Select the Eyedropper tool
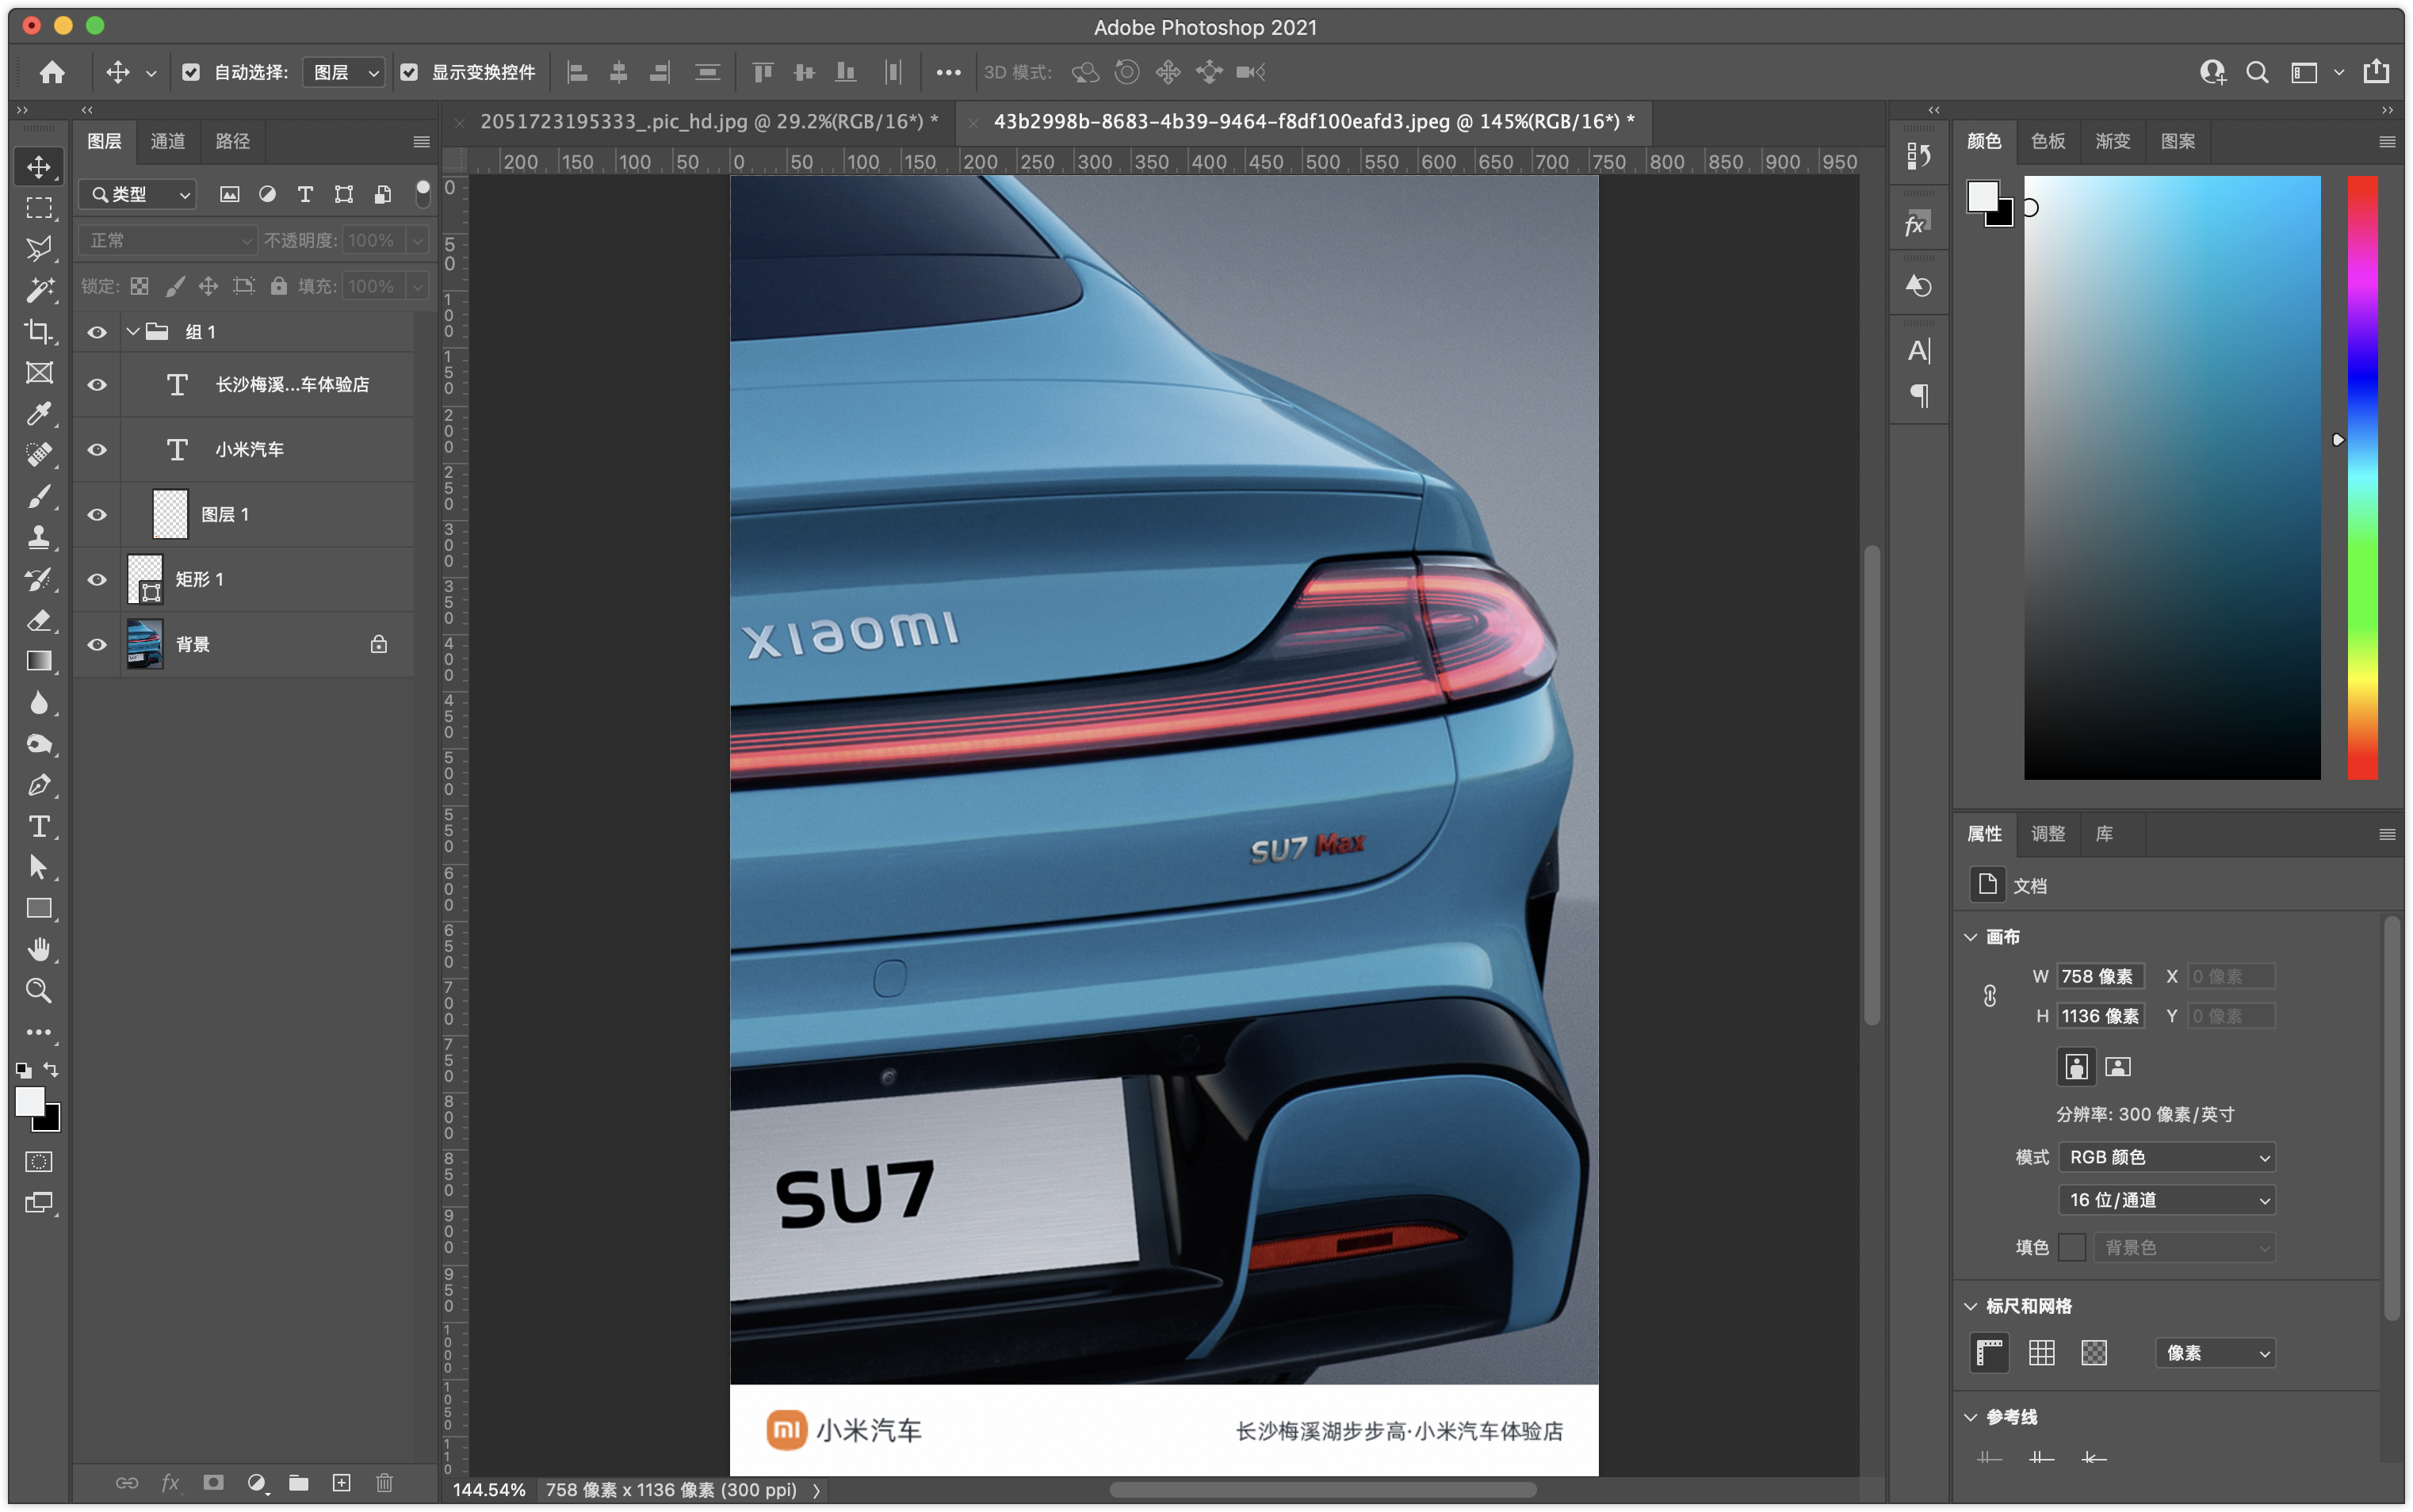2413x1512 pixels. [x=39, y=414]
